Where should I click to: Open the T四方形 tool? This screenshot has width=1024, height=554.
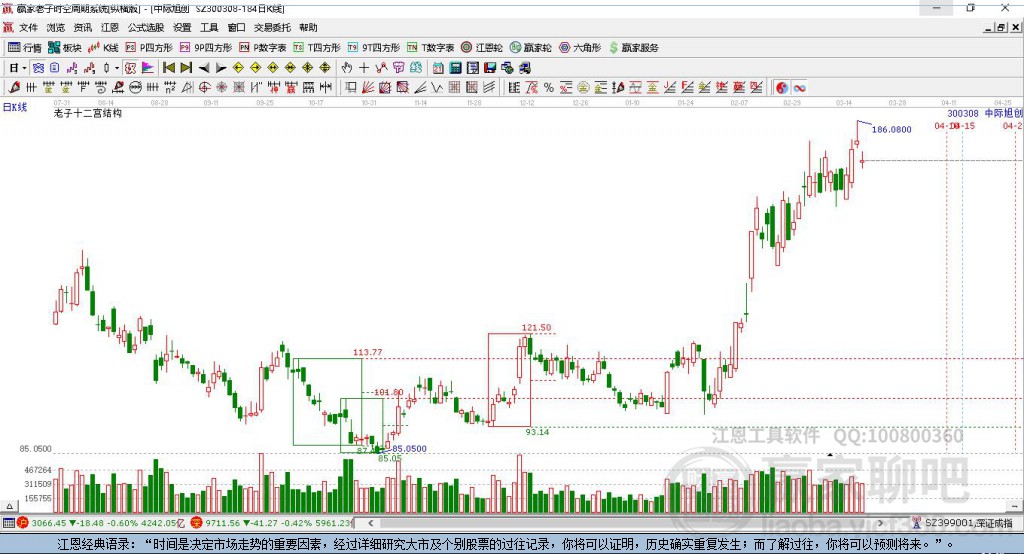coord(317,48)
